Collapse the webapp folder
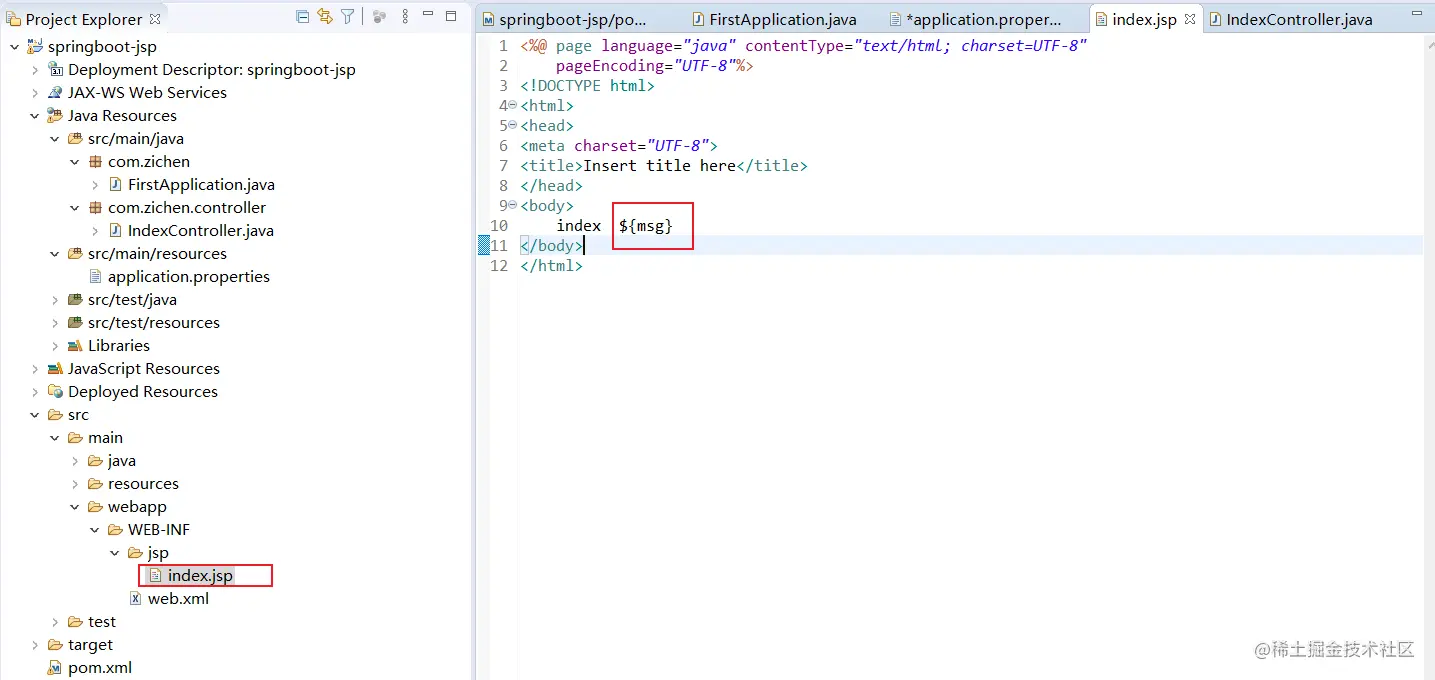This screenshot has height=680, width=1435. pos(75,507)
